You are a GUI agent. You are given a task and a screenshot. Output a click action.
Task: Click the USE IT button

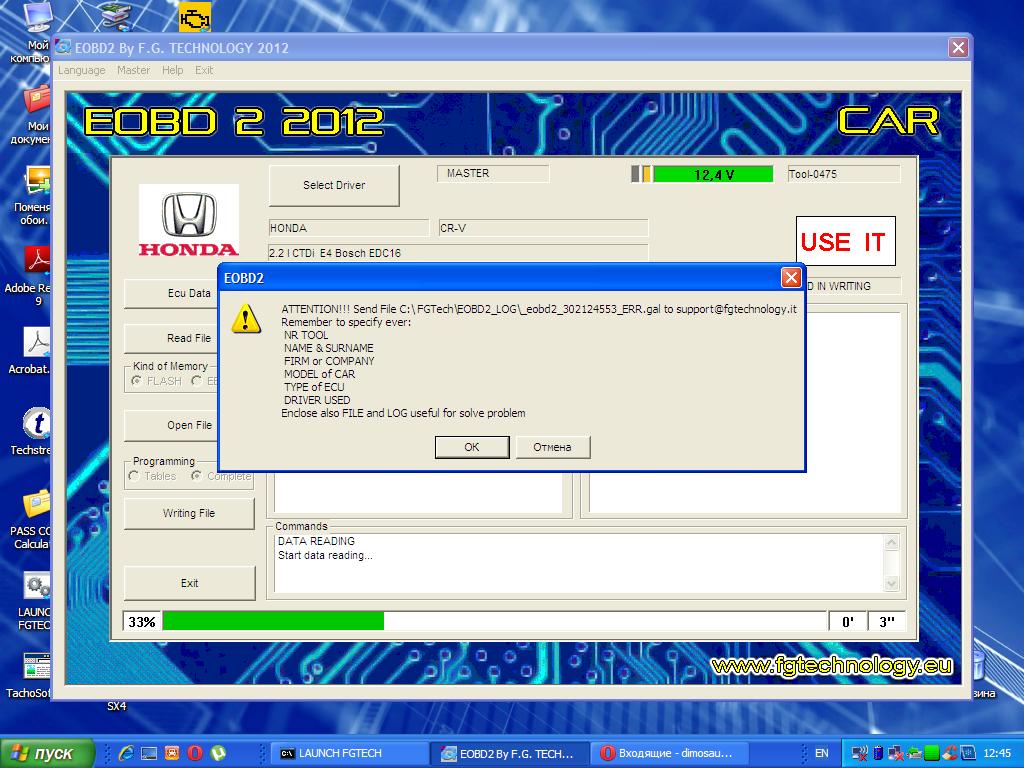click(x=846, y=241)
